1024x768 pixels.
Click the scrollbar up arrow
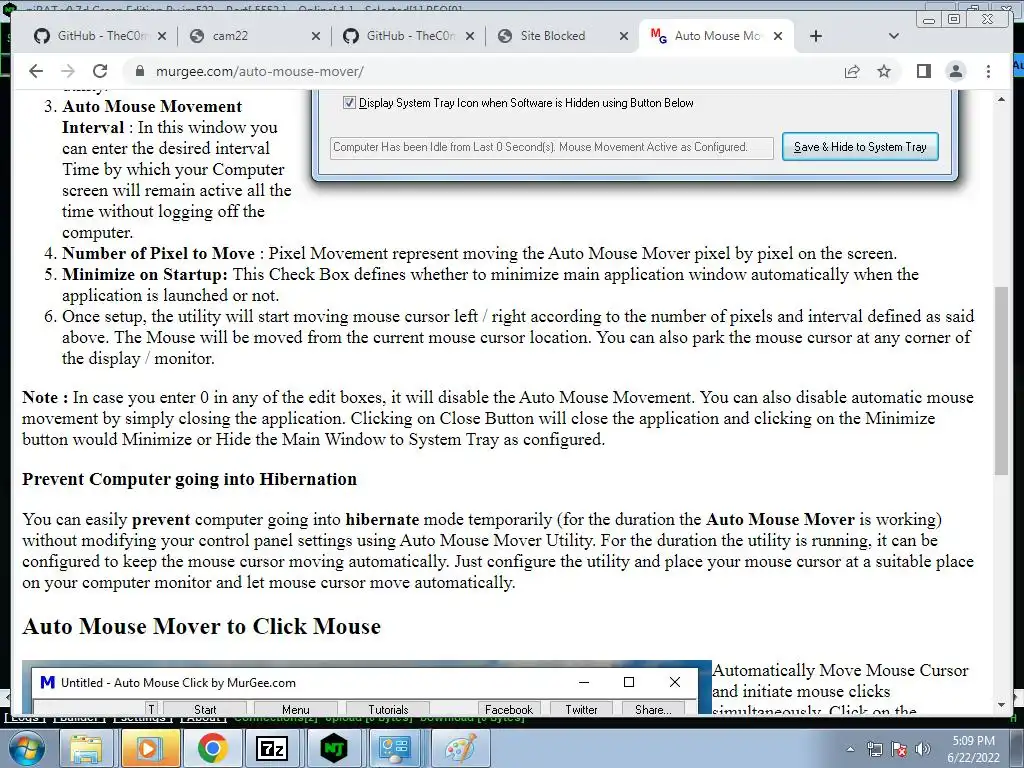(1002, 99)
